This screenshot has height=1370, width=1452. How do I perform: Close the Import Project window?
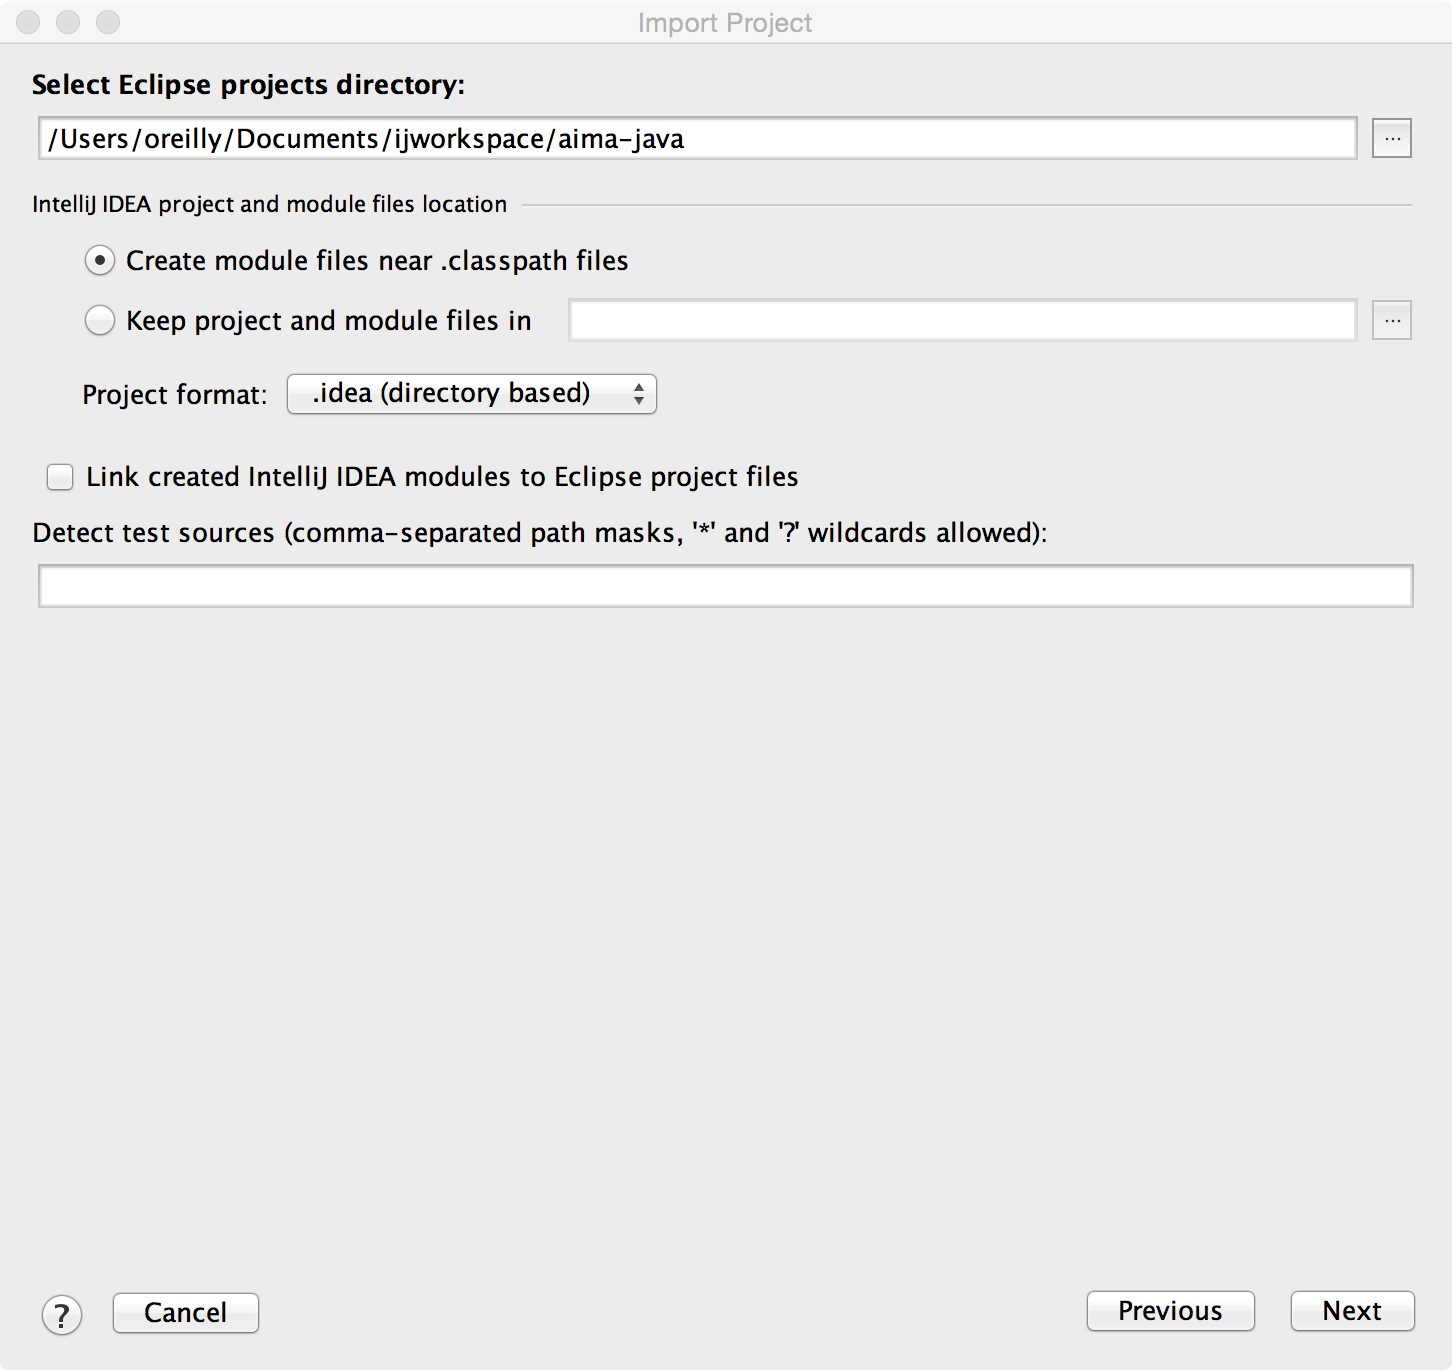tap(28, 22)
